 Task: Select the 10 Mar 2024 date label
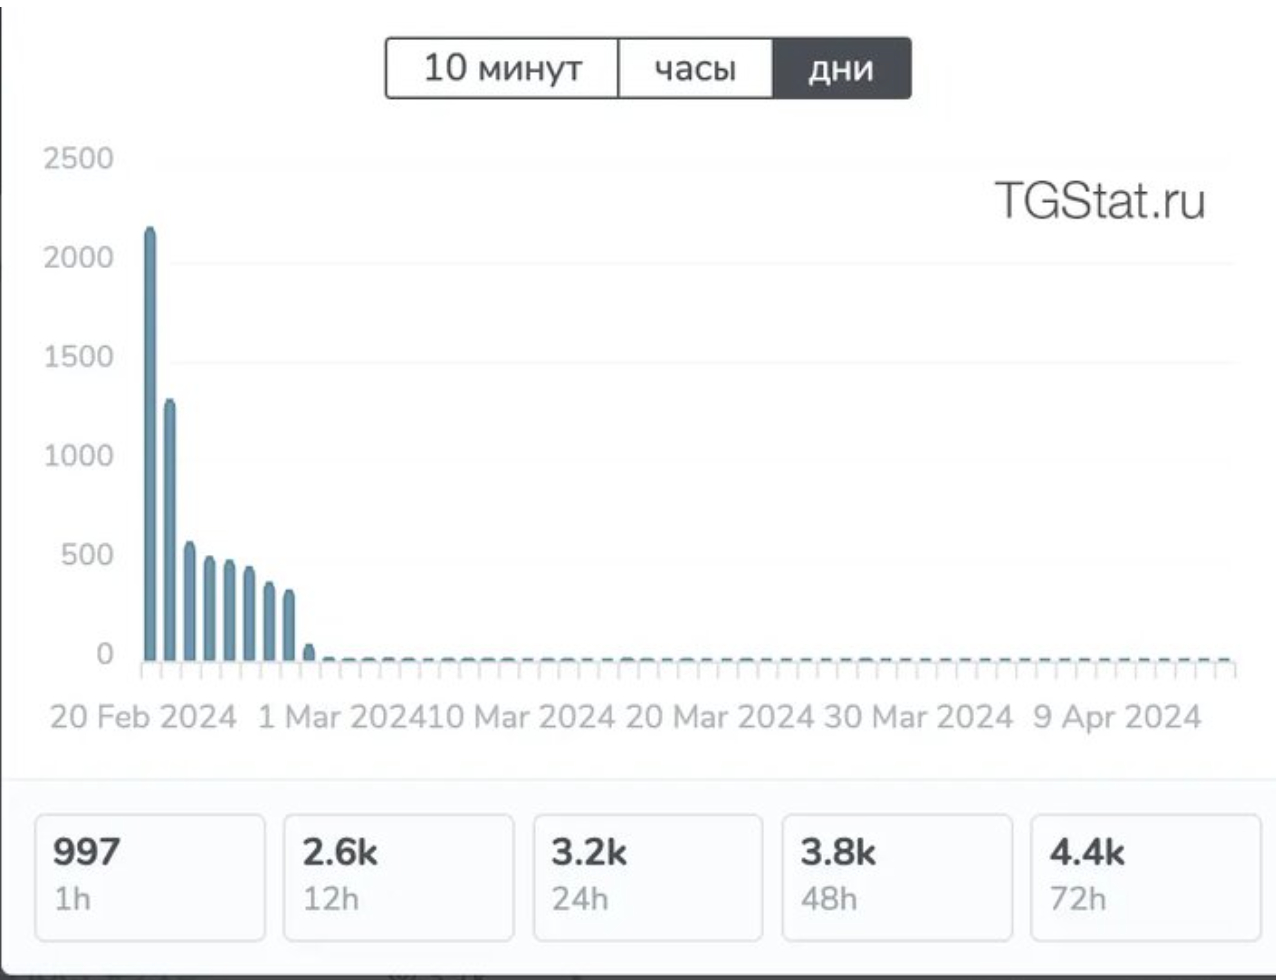[x=520, y=717]
